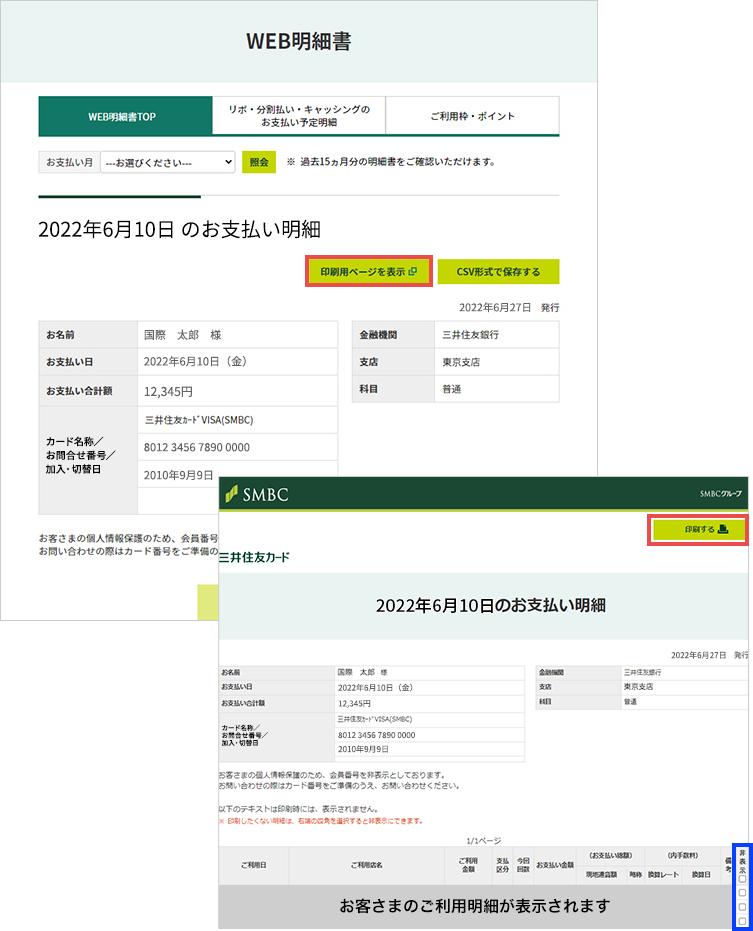Image resolution: width=753 pixels, height=931 pixels.
Task: Click heading 2022年6月10日 のお支払い明細 on main page
Action: (x=179, y=229)
